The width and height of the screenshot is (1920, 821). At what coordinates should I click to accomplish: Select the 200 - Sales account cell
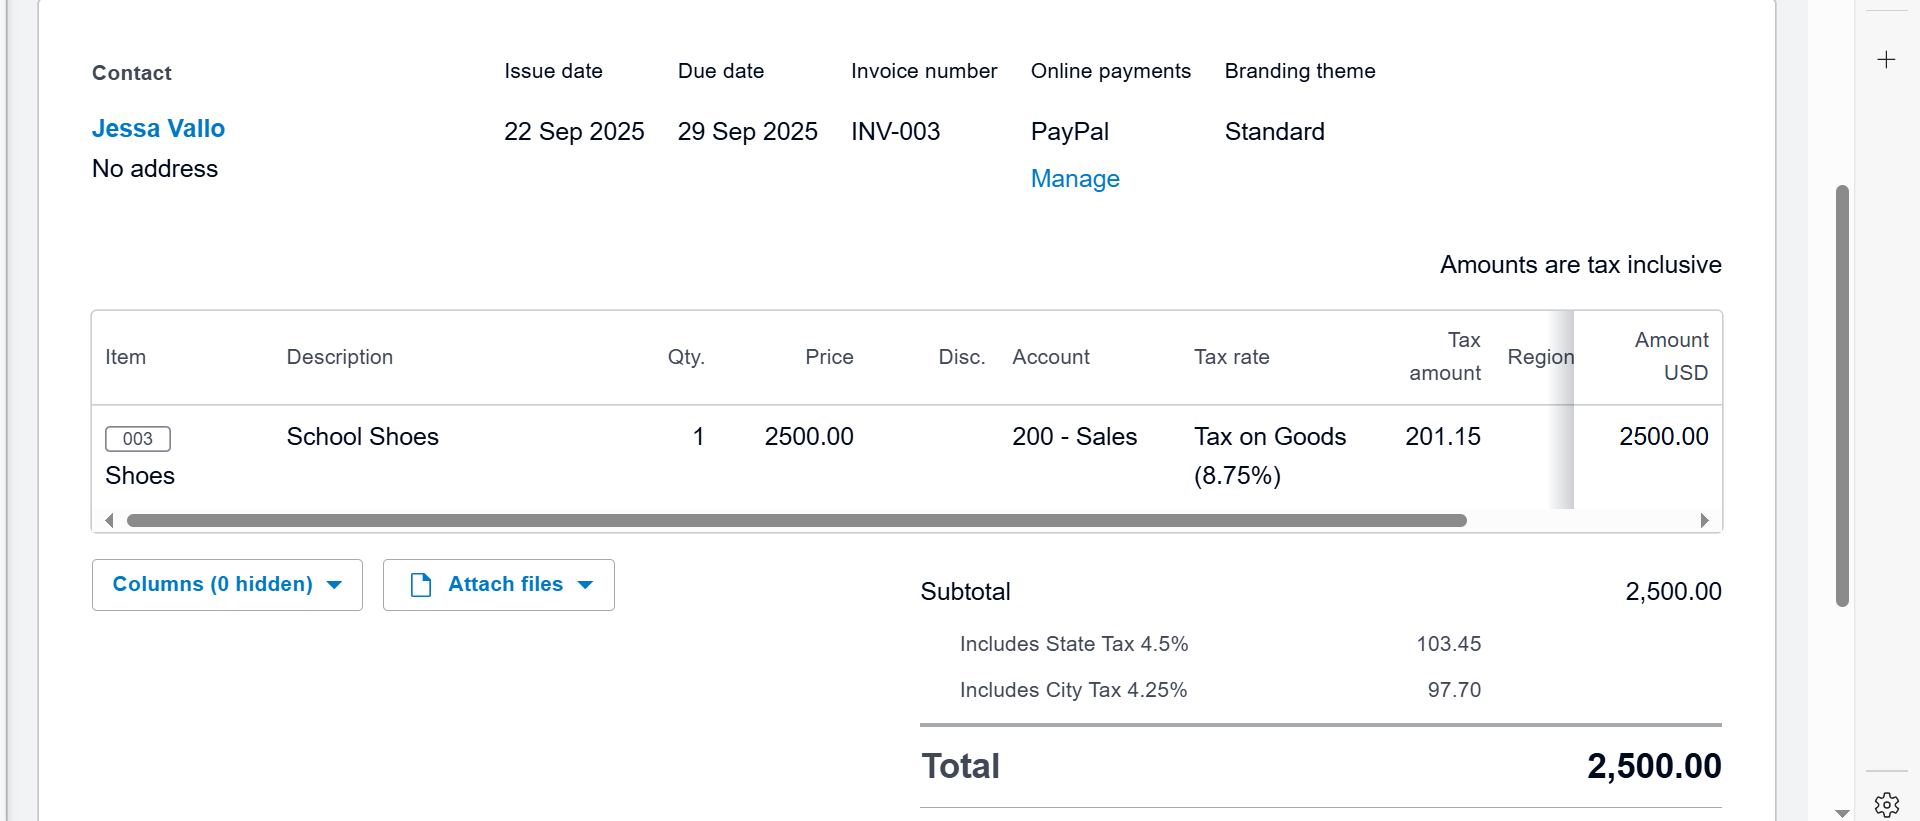tap(1074, 437)
